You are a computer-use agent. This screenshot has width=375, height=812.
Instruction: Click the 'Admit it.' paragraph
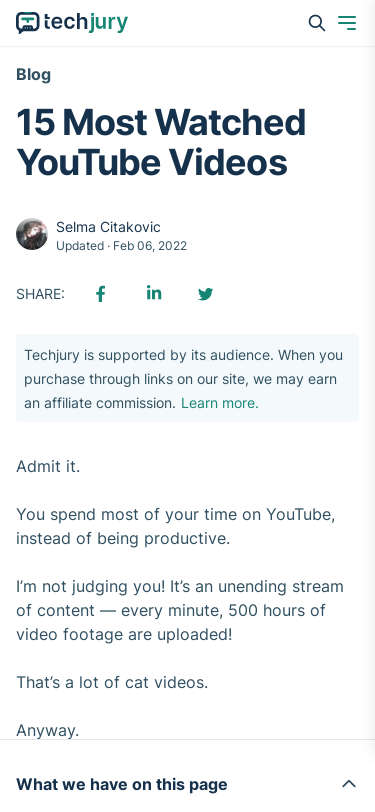[x=48, y=467]
